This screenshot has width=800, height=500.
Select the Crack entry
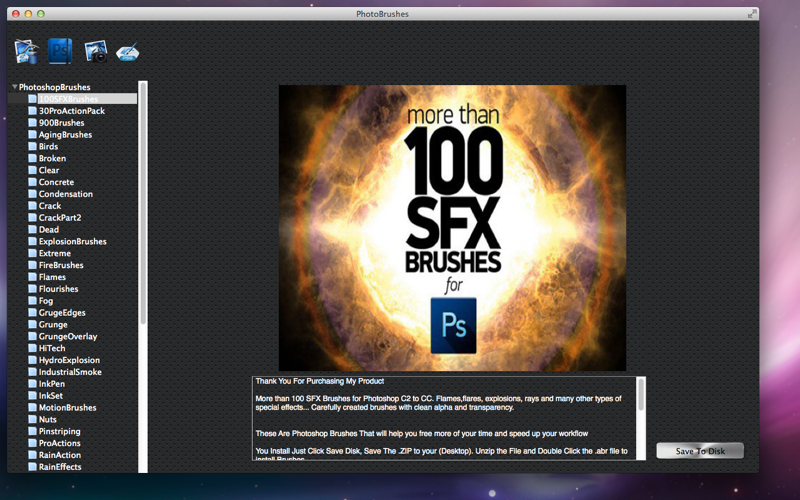click(50, 206)
